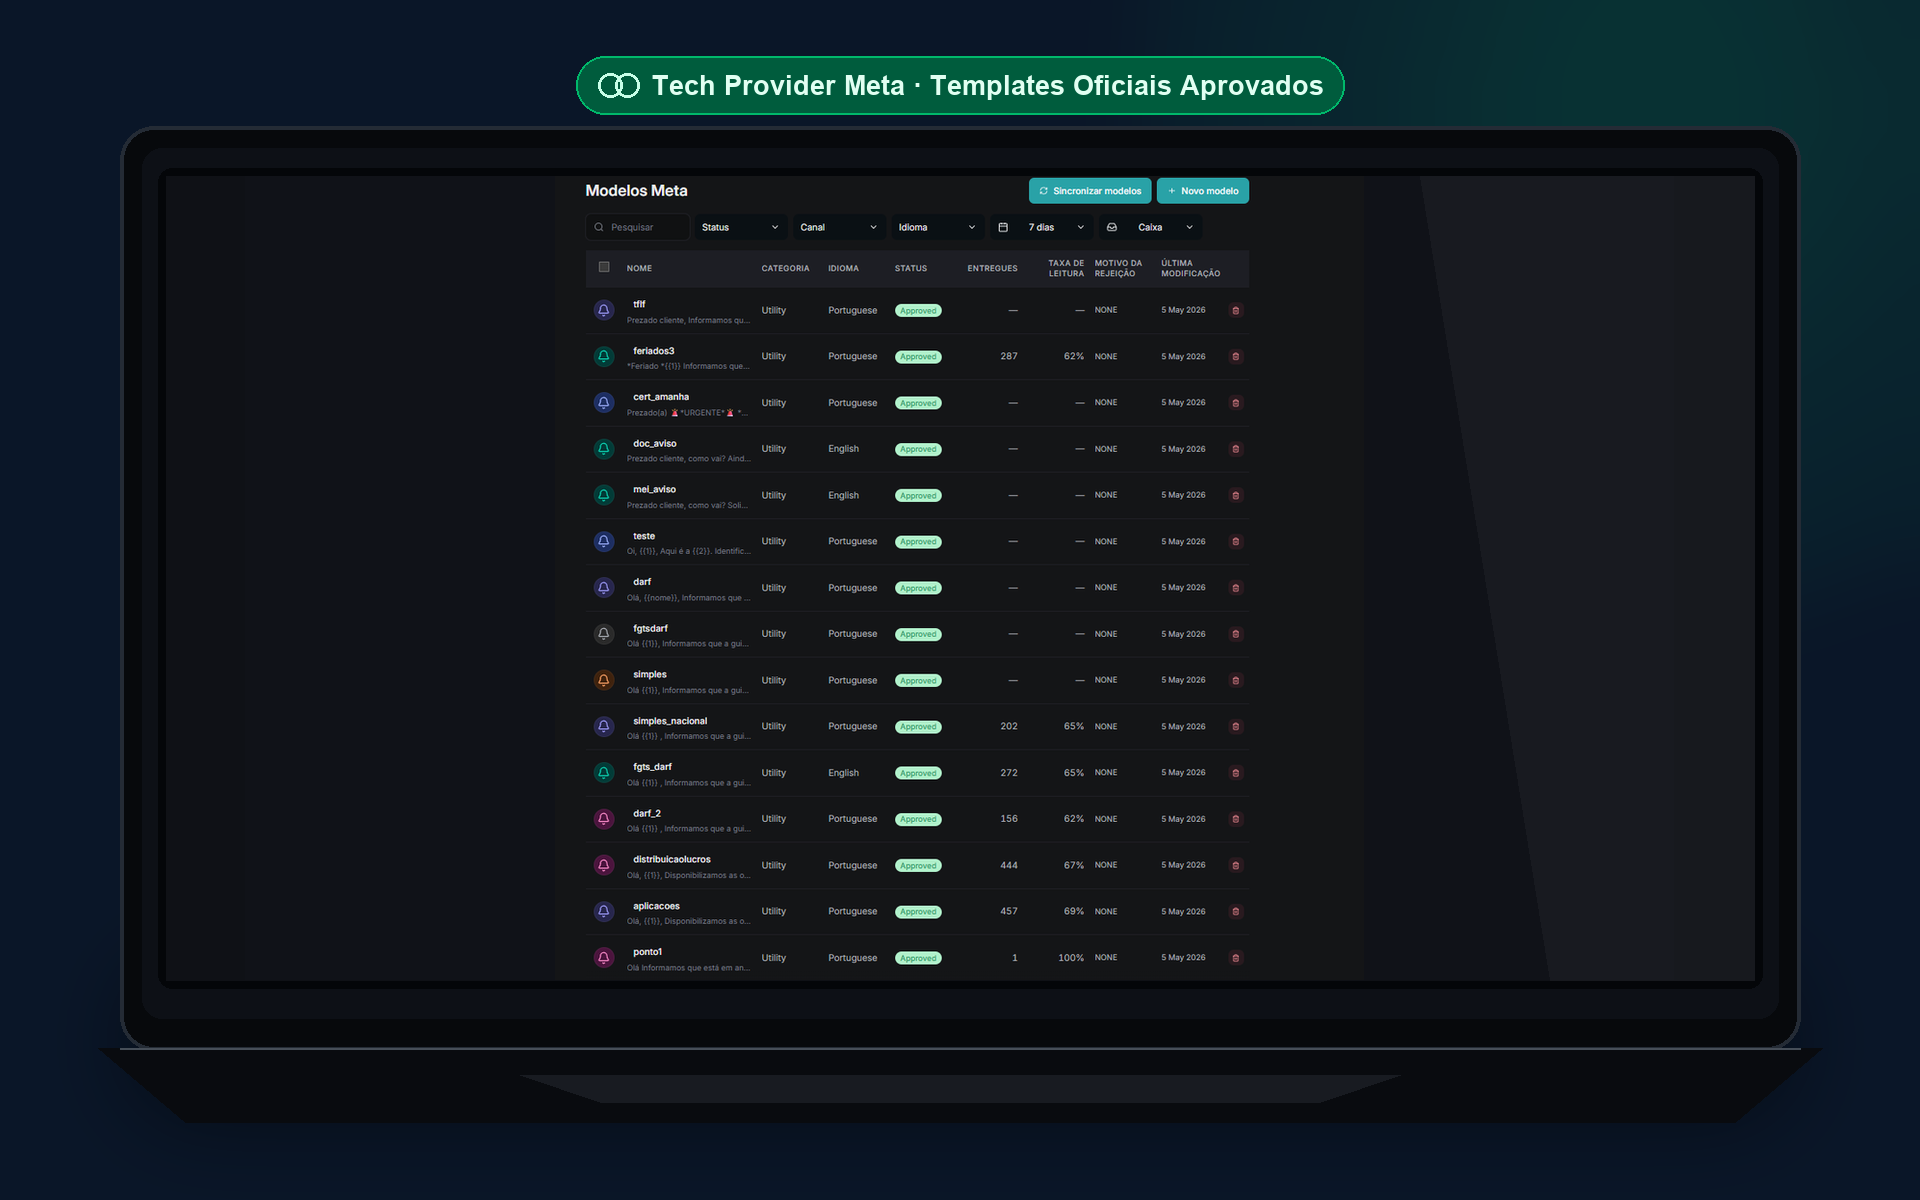The width and height of the screenshot is (1920, 1200).
Task: Click the bell icon for distribuicaolucros template
Action: pos(604,865)
